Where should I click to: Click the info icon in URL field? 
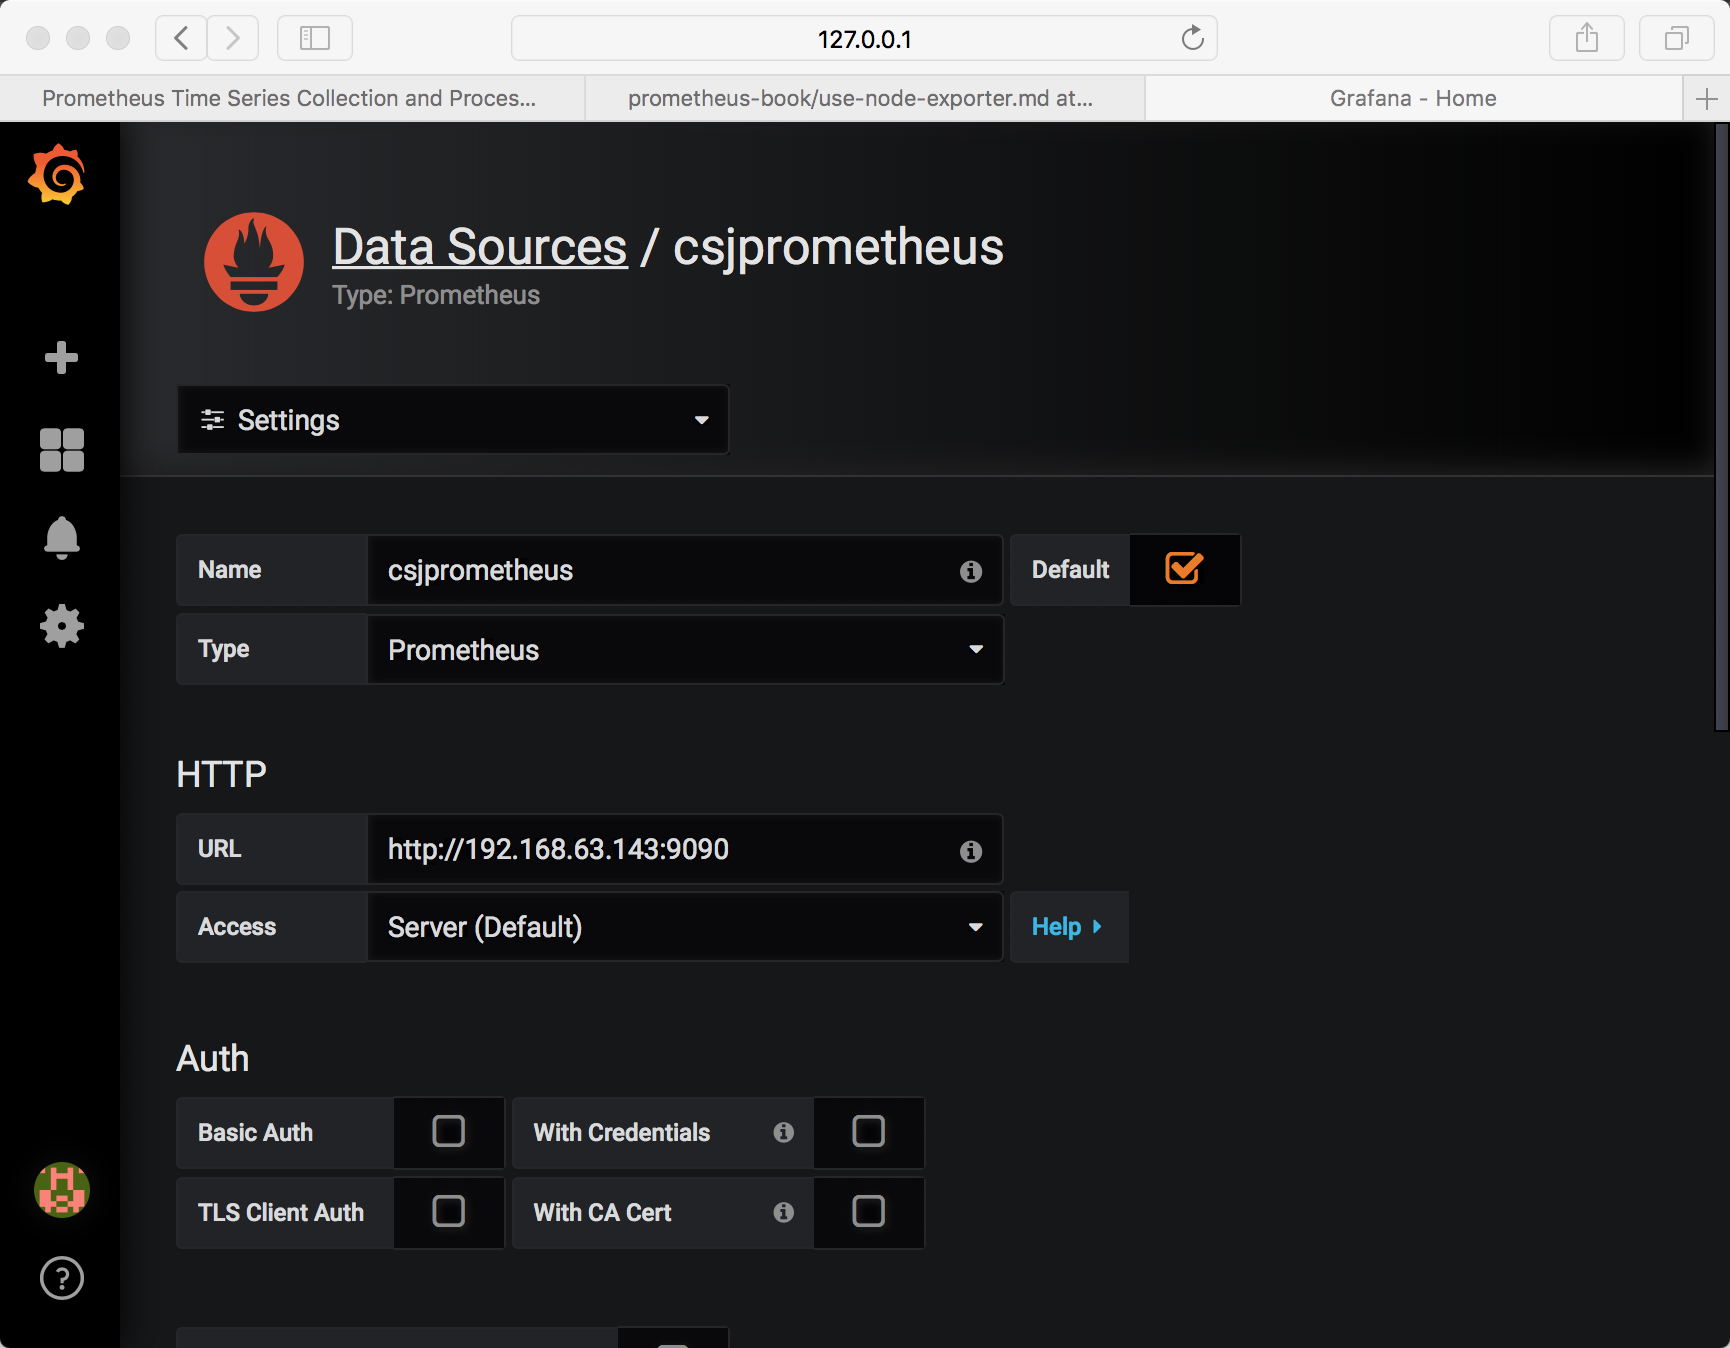(x=971, y=851)
